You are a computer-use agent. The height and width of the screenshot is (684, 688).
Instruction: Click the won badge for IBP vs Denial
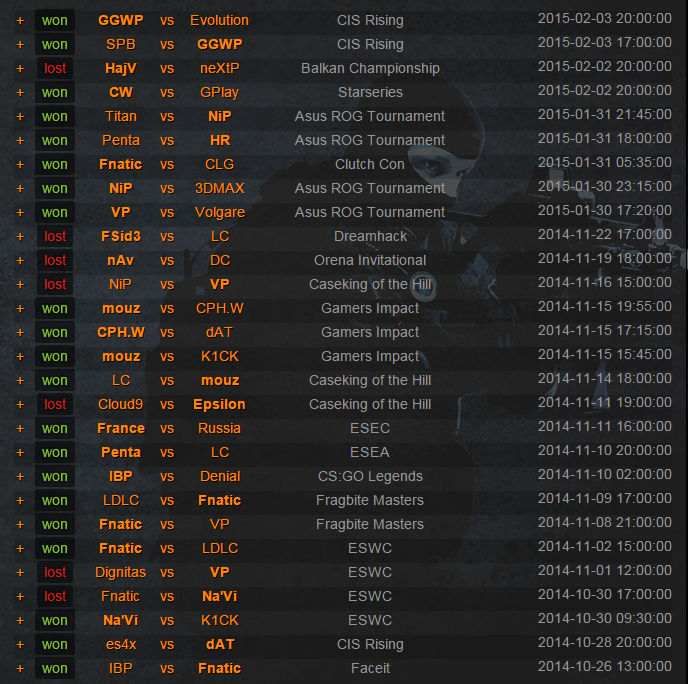coord(55,476)
